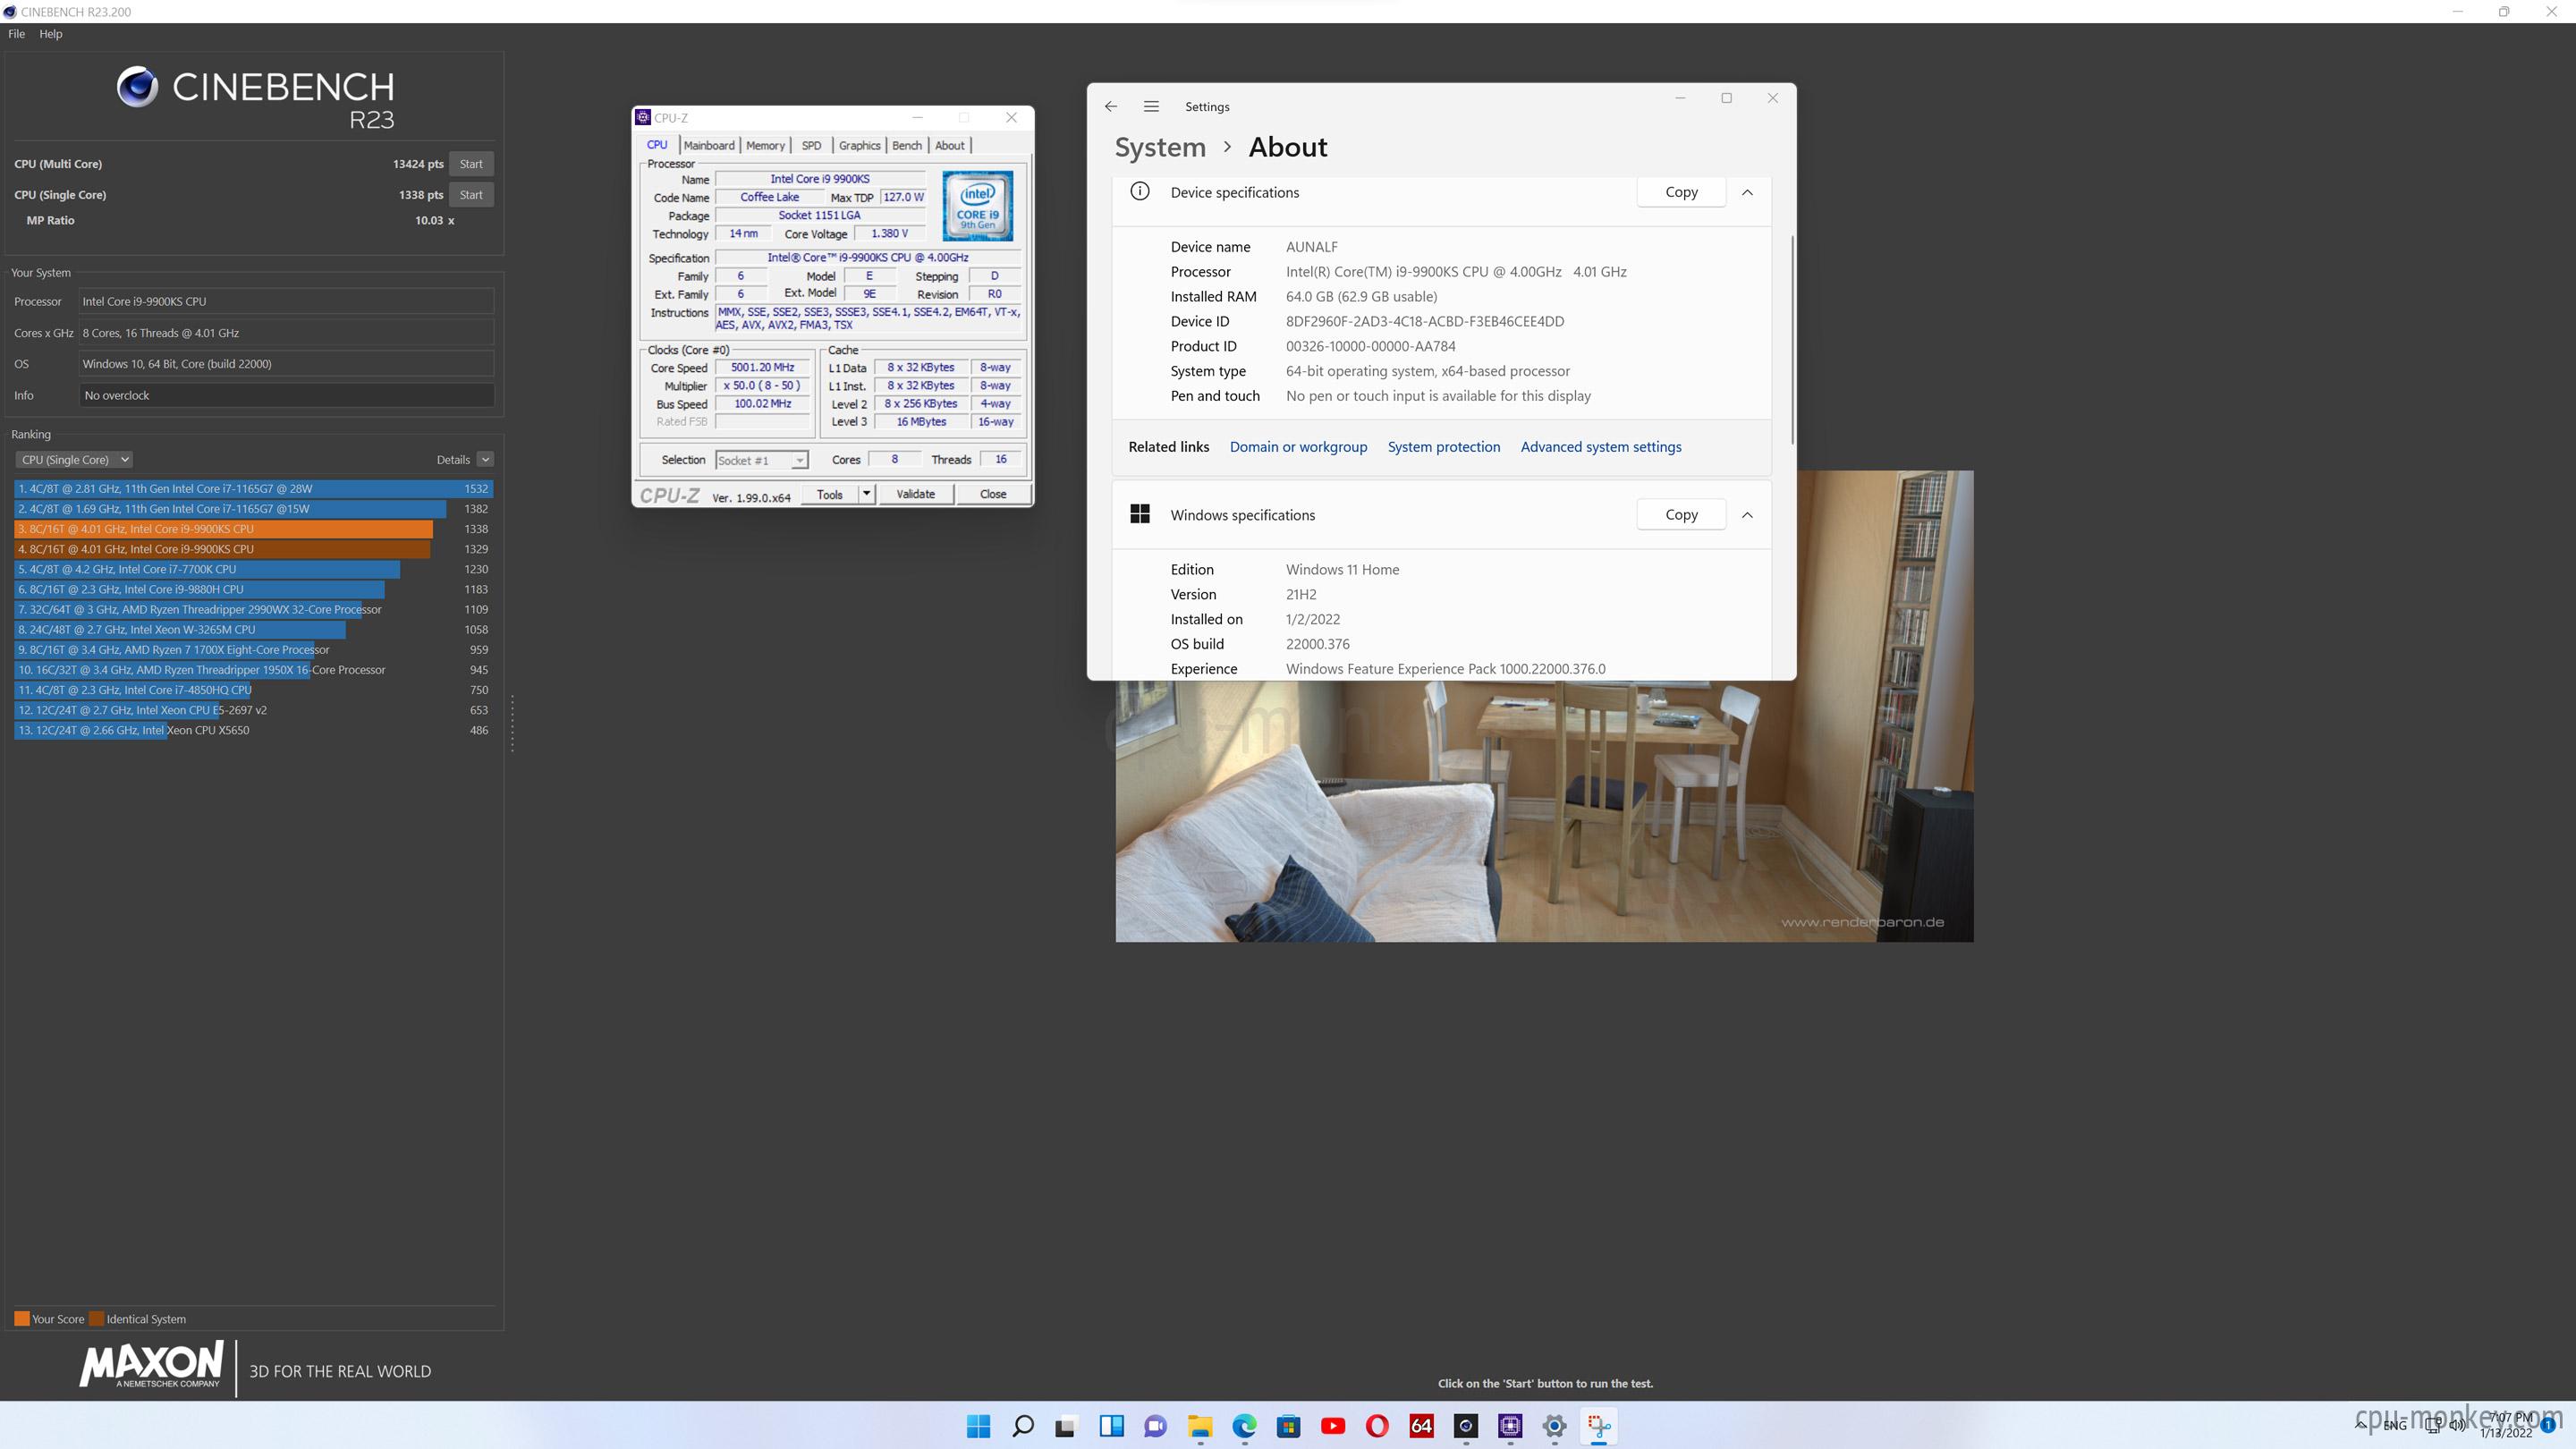Open the AIDA64 taskbar icon
The height and width of the screenshot is (1449, 2576).
[x=1421, y=1426]
